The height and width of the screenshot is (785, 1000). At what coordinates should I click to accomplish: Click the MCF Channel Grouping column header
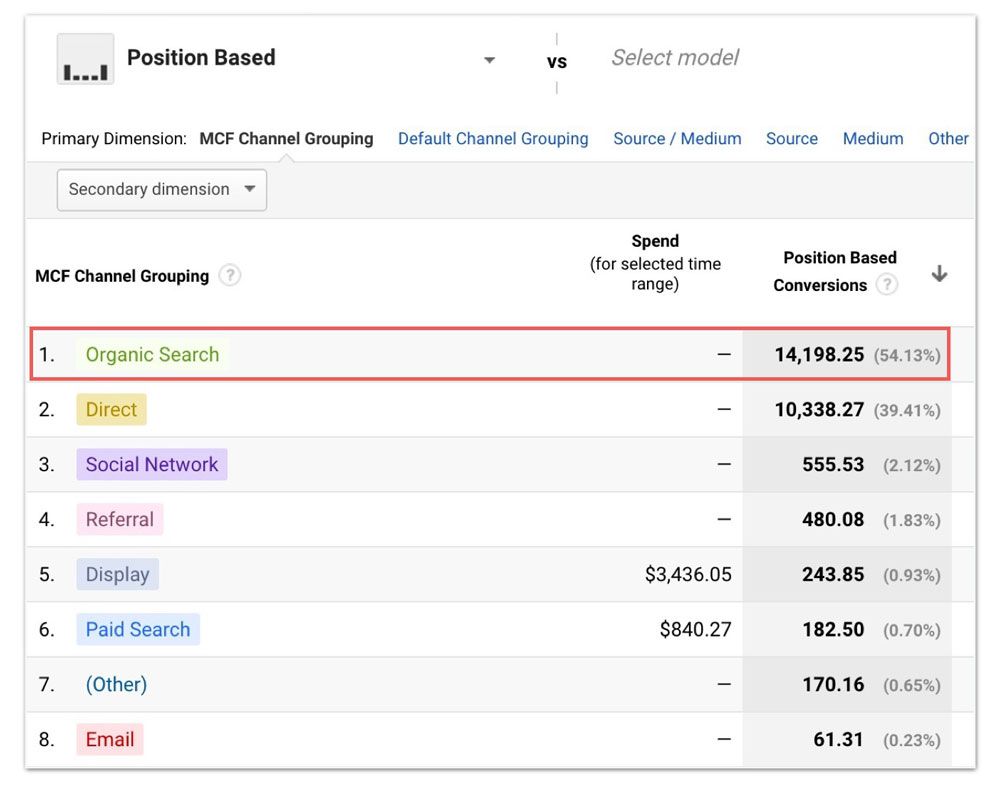tap(122, 275)
